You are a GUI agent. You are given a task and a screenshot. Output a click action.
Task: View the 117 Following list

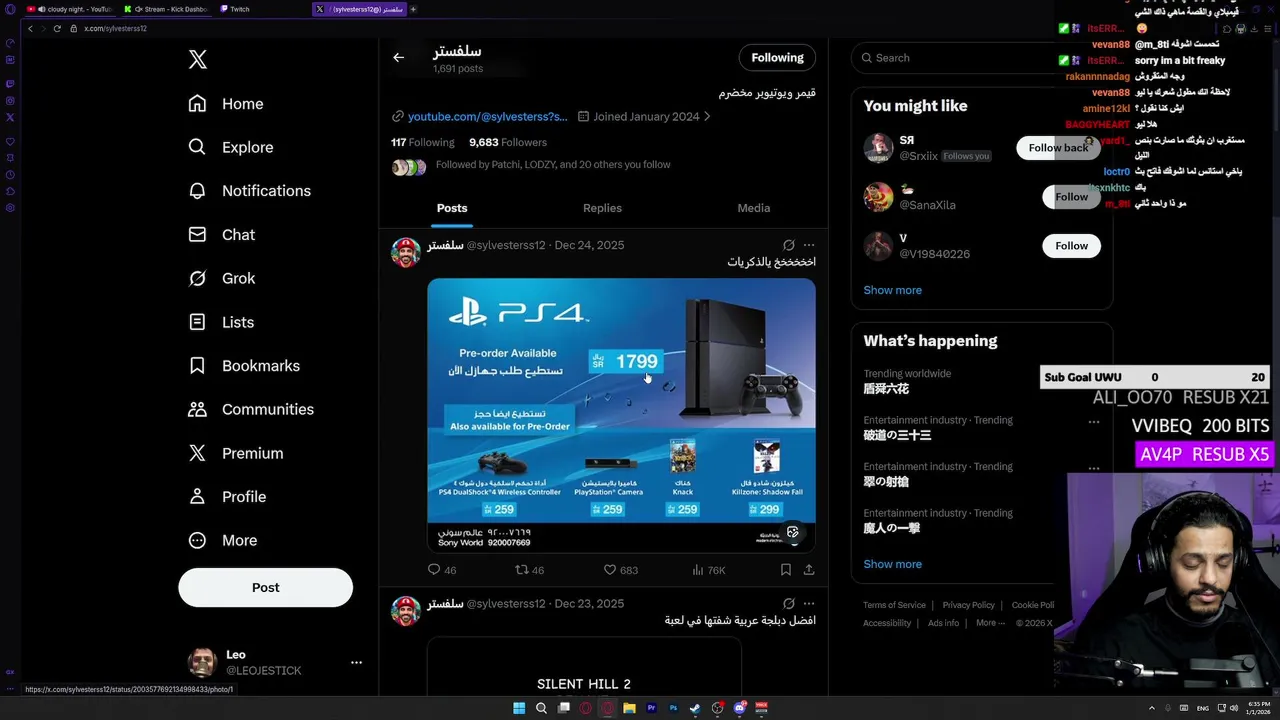pos(422,143)
